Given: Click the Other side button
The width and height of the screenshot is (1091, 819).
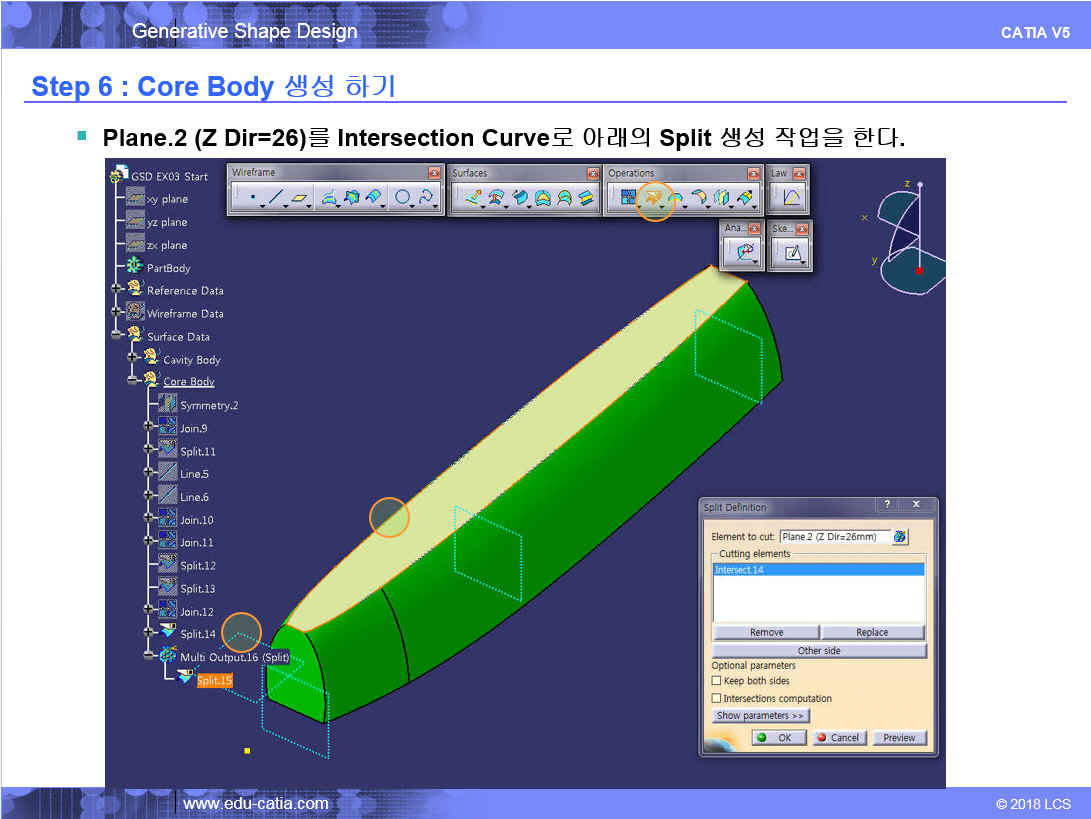Looking at the screenshot, I should [x=818, y=650].
